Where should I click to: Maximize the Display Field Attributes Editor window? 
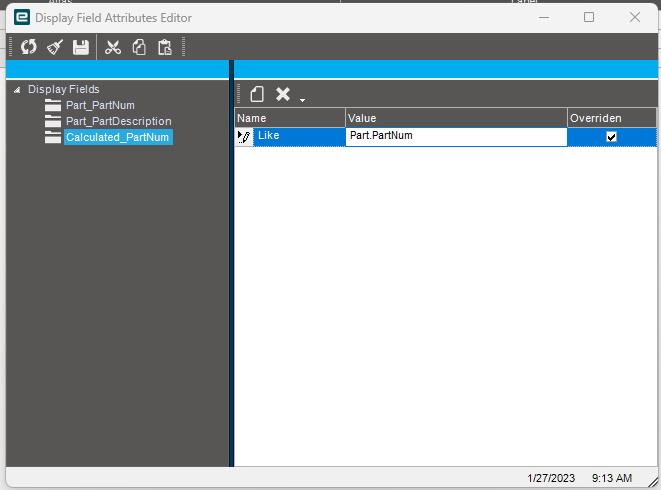point(589,17)
